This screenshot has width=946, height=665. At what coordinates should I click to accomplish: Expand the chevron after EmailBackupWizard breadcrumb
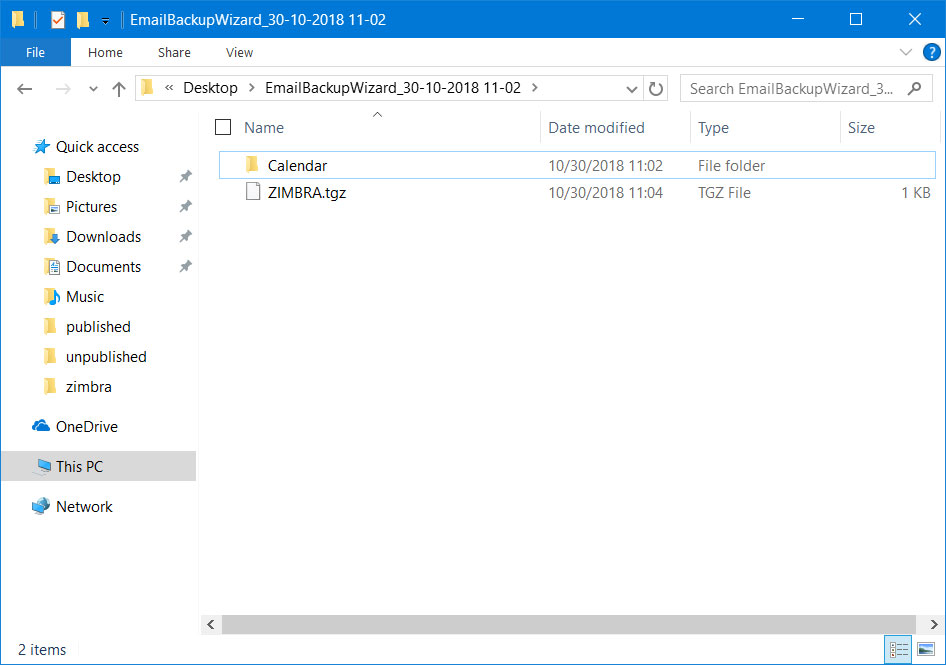click(x=535, y=88)
